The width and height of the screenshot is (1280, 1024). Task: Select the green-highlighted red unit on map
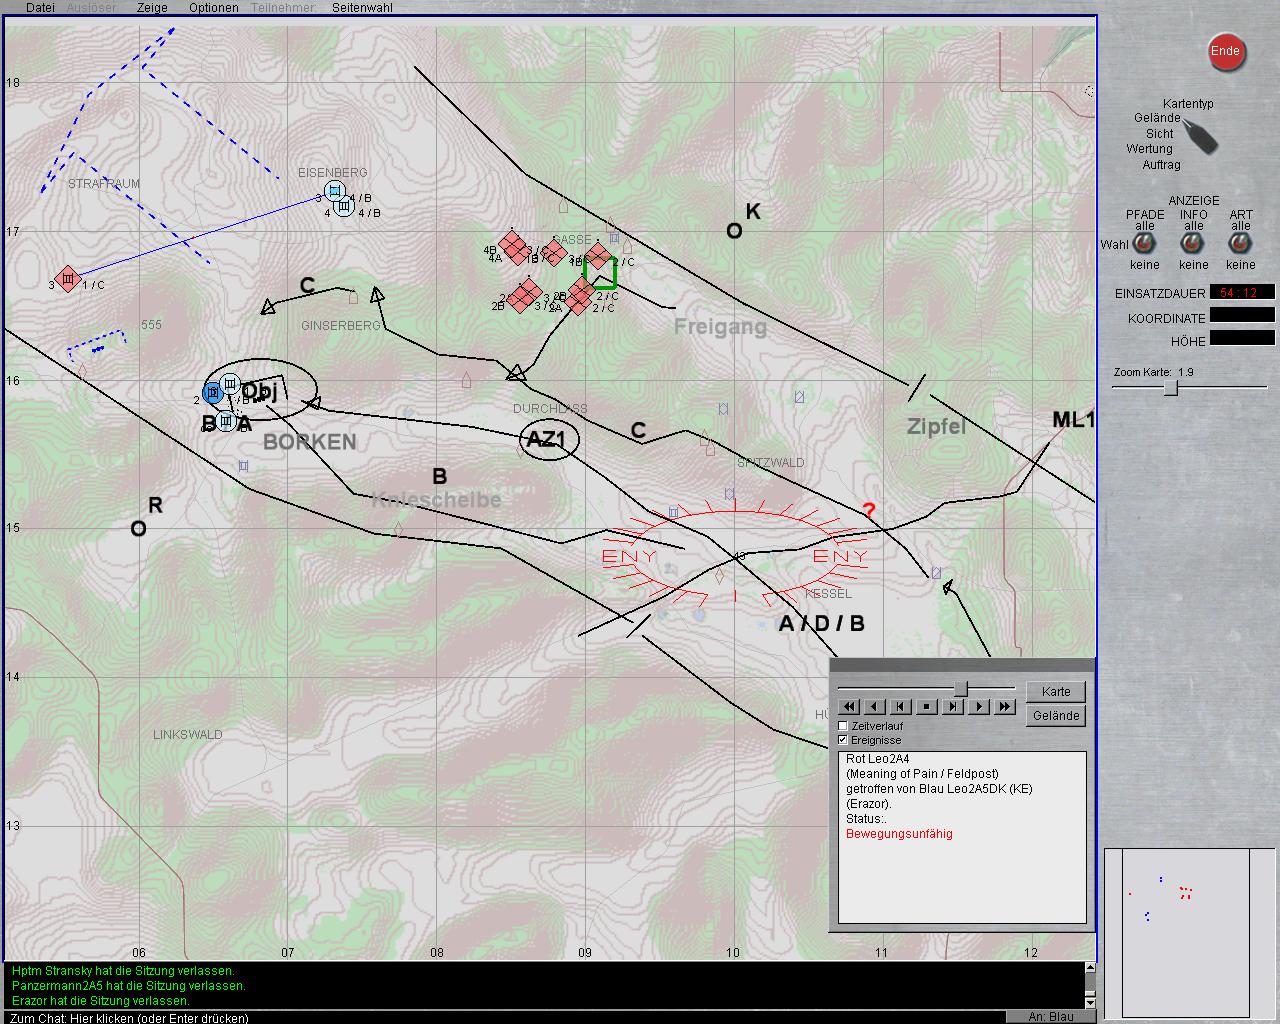(x=599, y=272)
